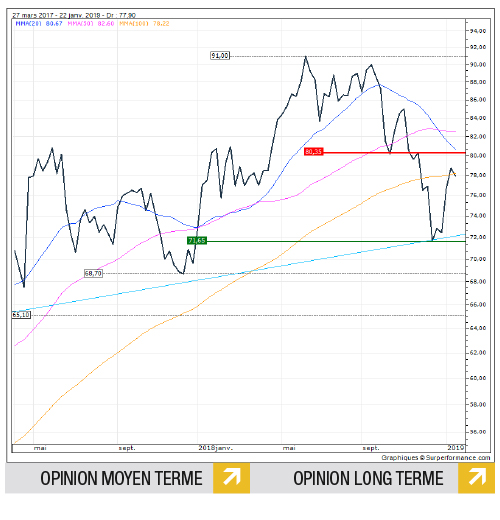This screenshot has height=520, width=500.
Task: Click the 56,00 price axis value
Action: coord(478,432)
